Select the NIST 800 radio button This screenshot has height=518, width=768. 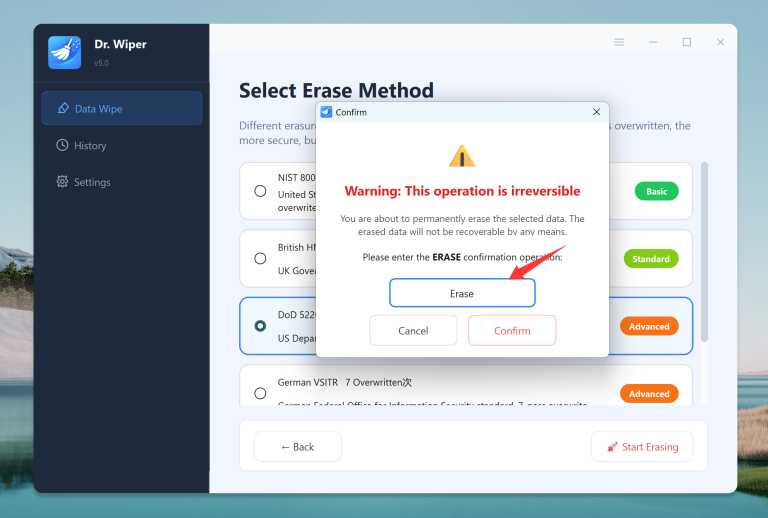pyautogui.click(x=260, y=191)
